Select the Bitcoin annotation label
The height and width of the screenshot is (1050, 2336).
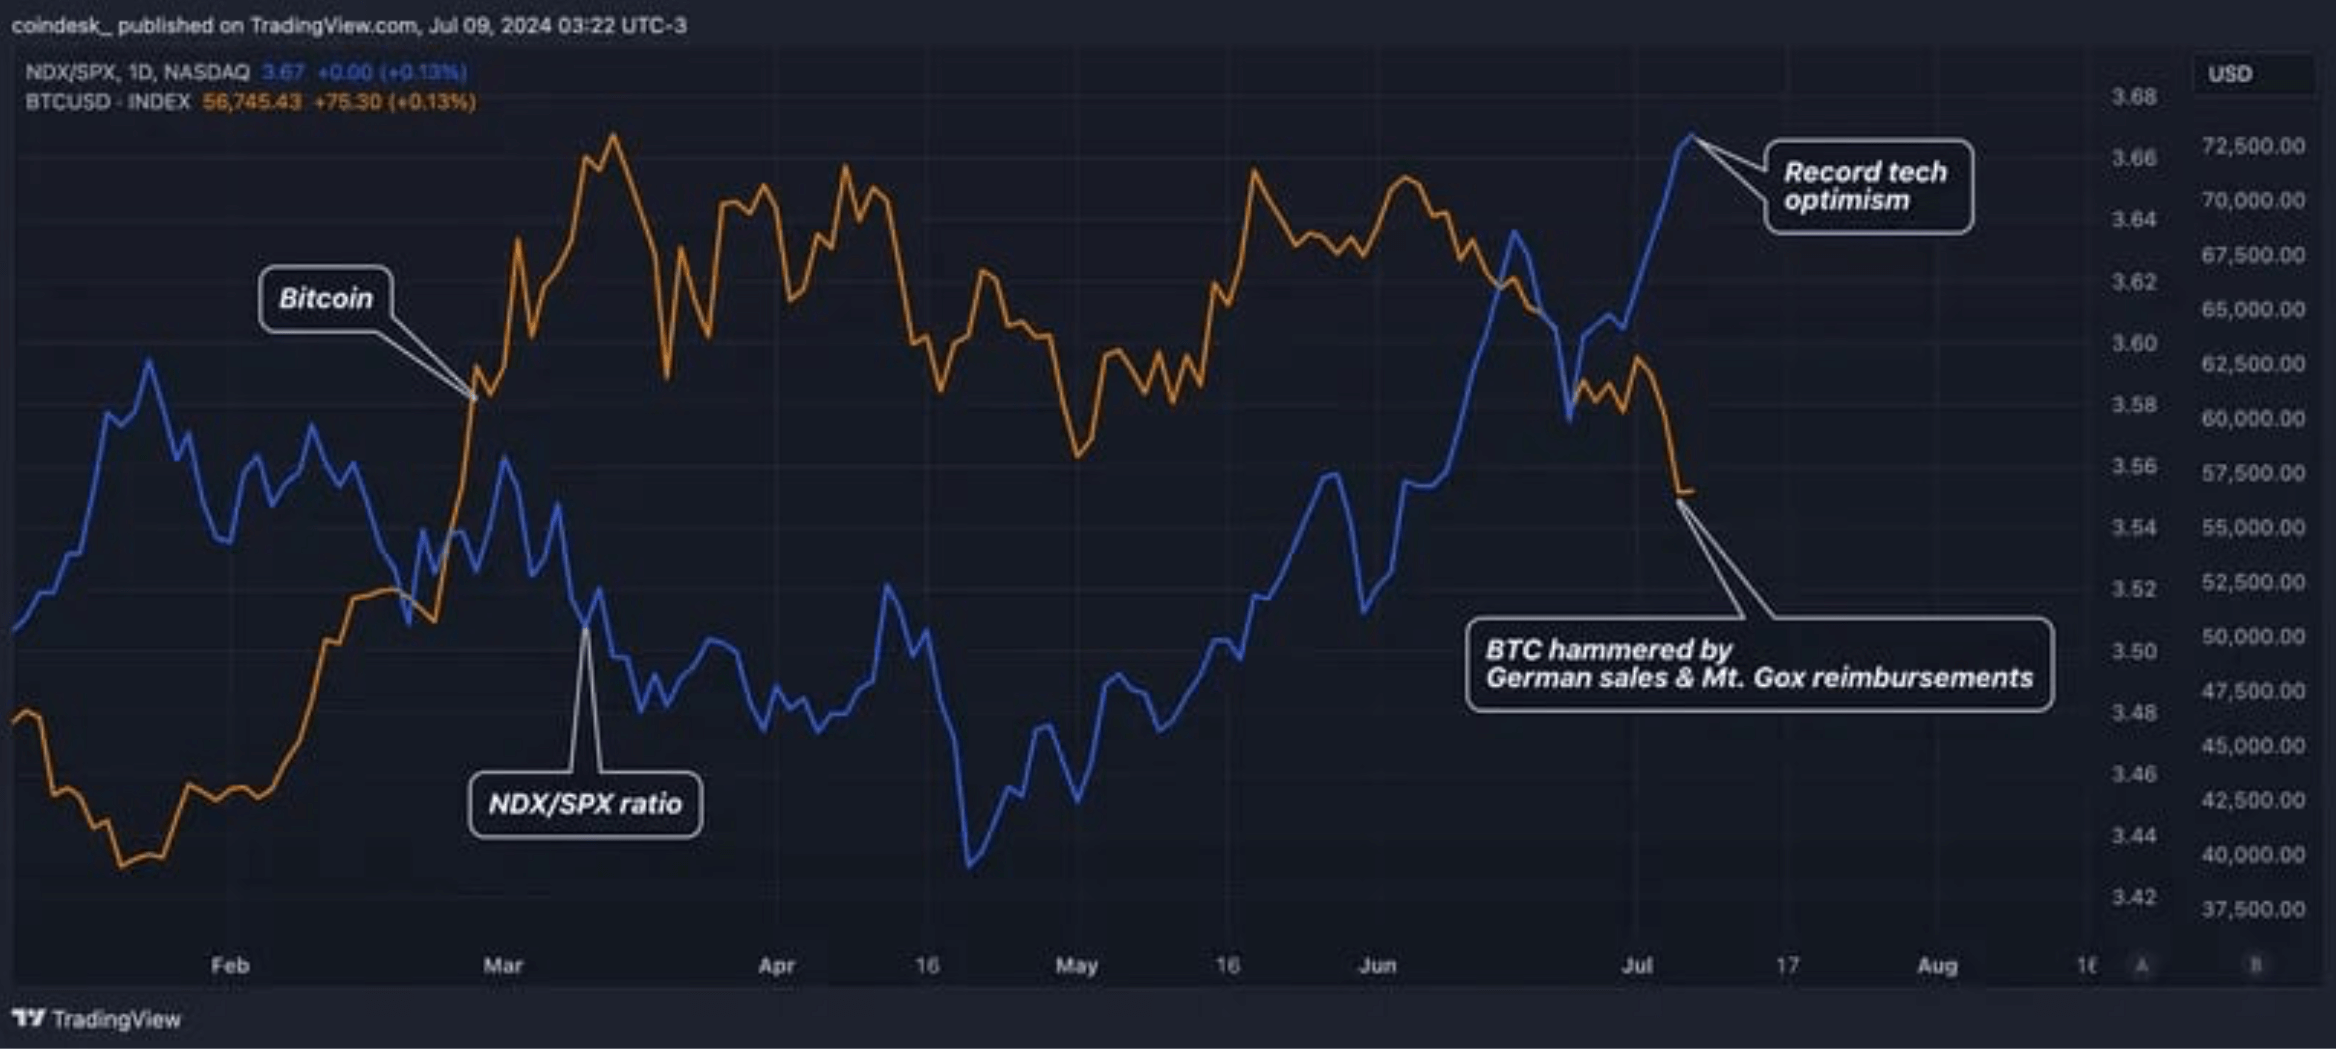tap(326, 298)
